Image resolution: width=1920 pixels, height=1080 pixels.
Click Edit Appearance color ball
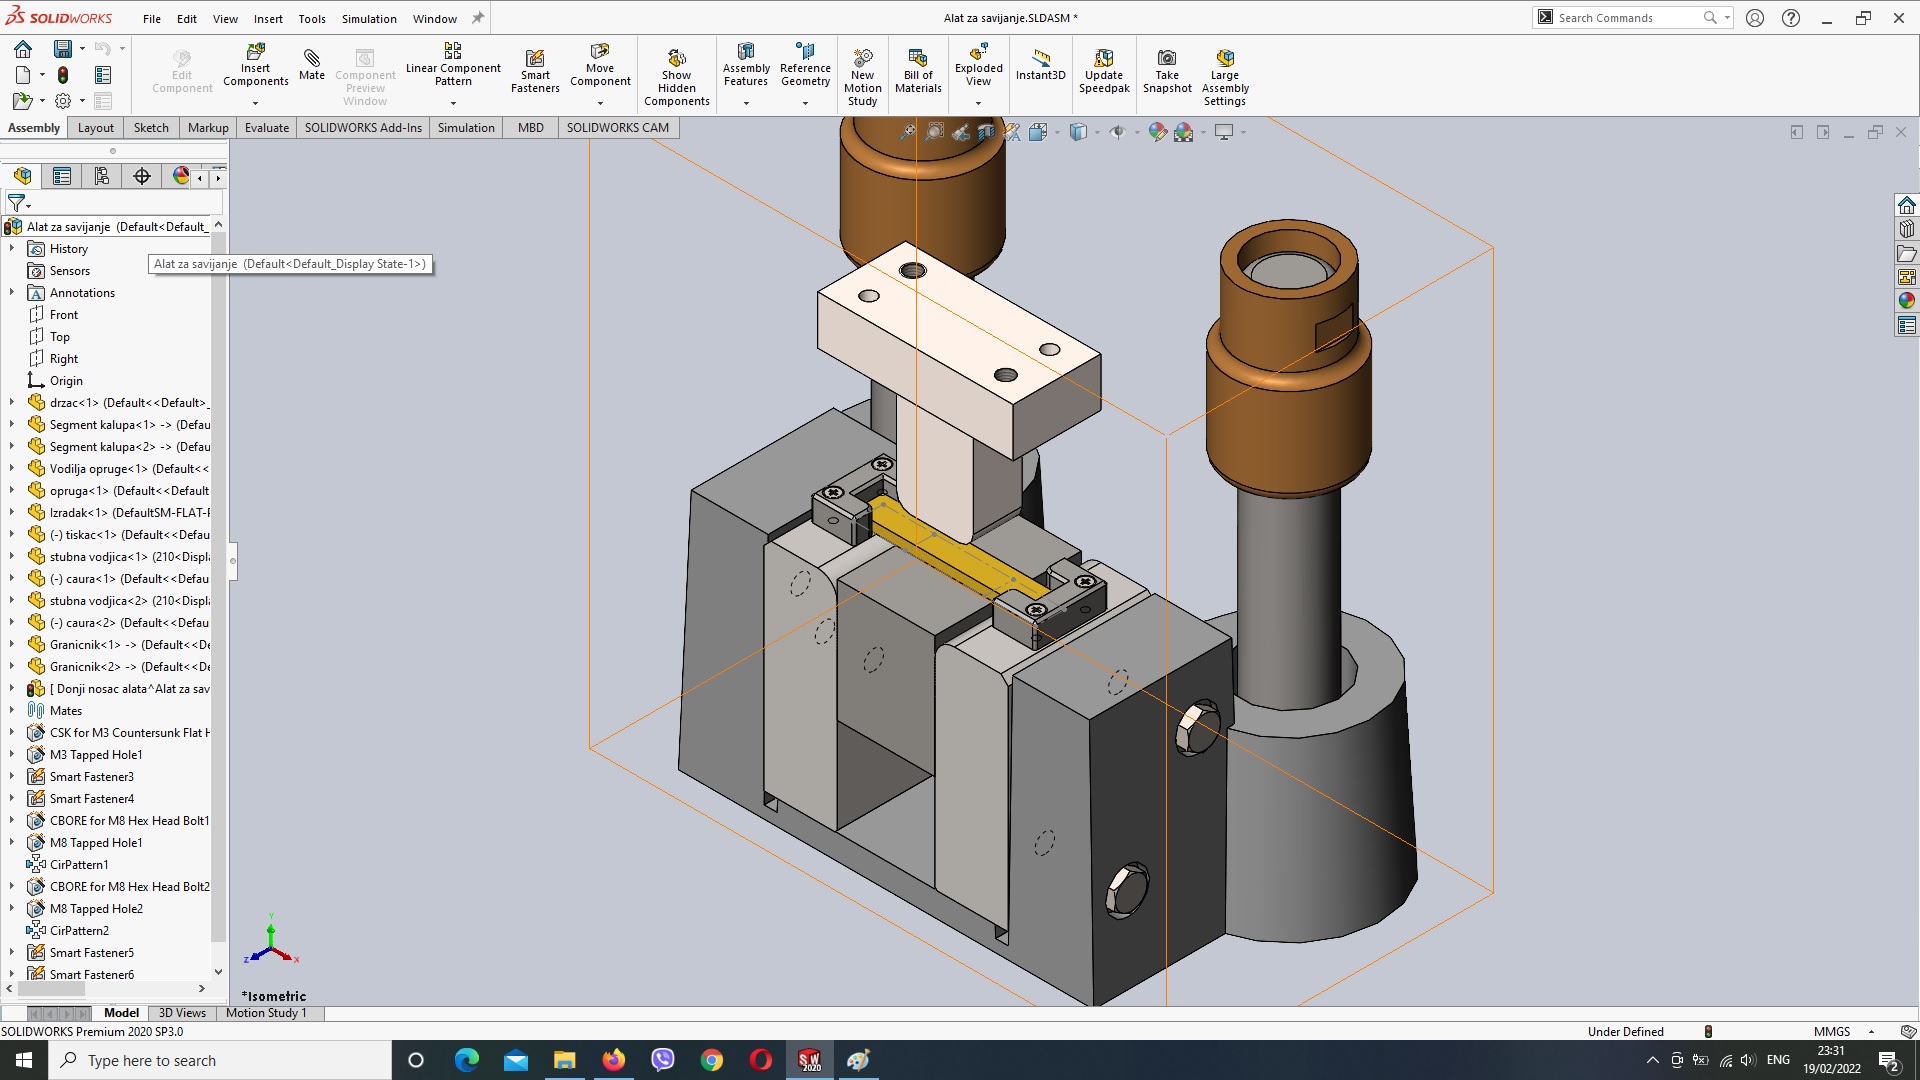click(x=1158, y=132)
